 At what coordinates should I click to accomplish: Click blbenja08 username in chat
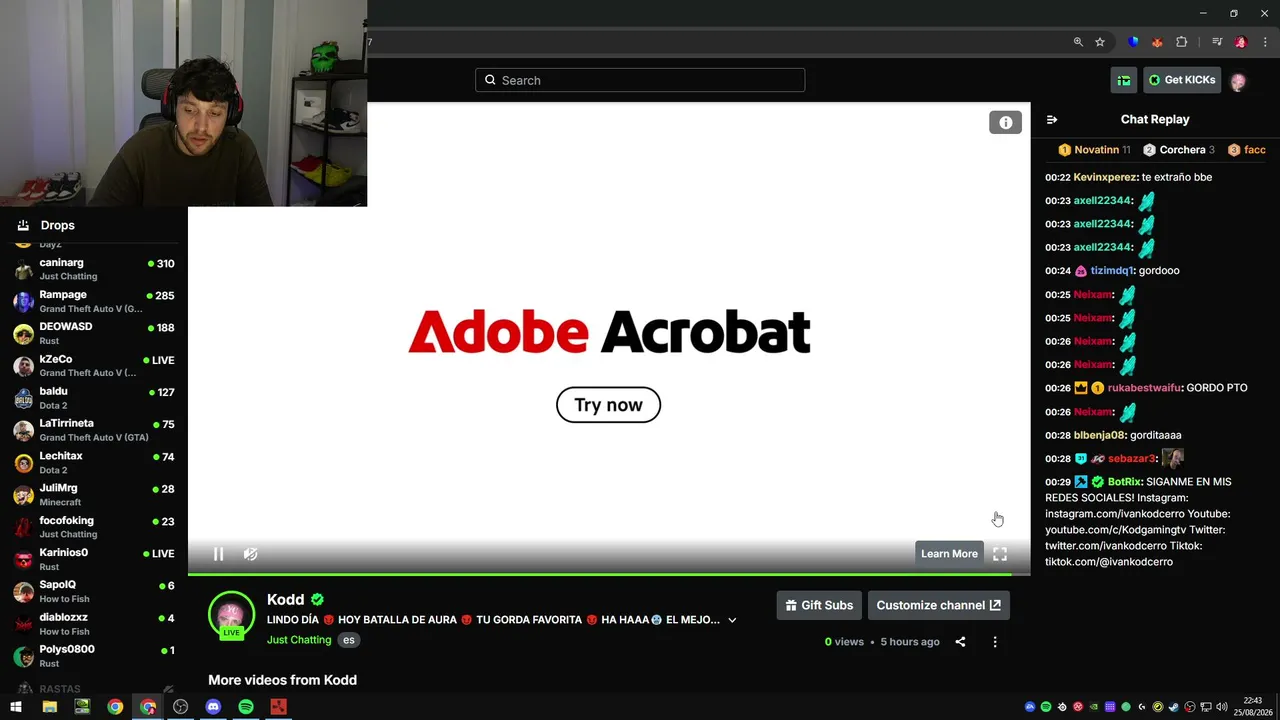(1099, 435)
